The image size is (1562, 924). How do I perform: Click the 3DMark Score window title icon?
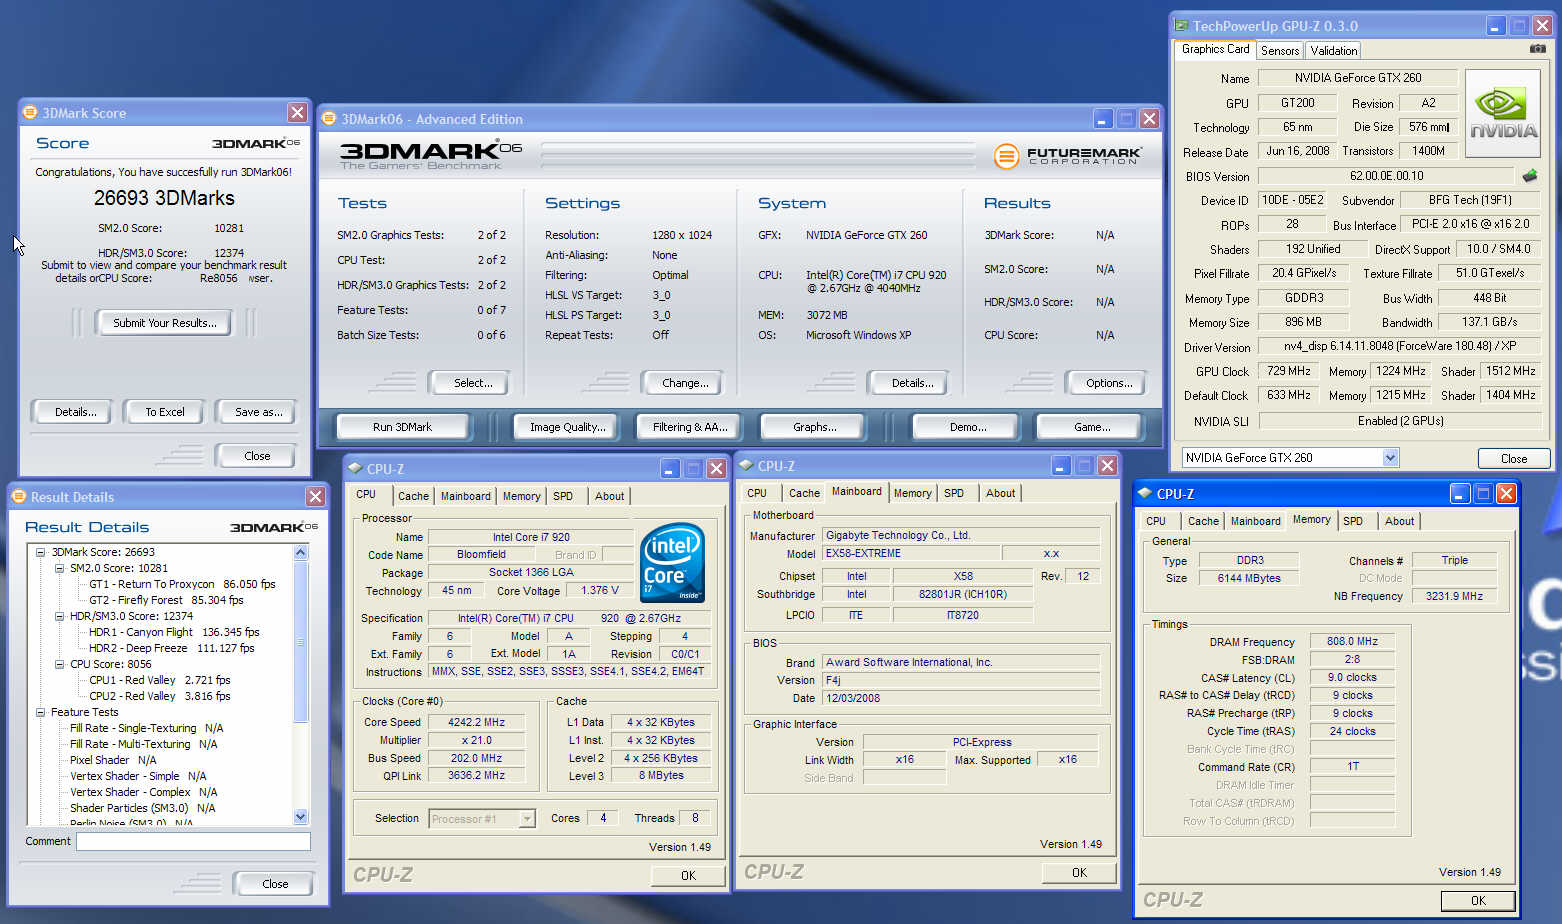[x=30, y=113]
